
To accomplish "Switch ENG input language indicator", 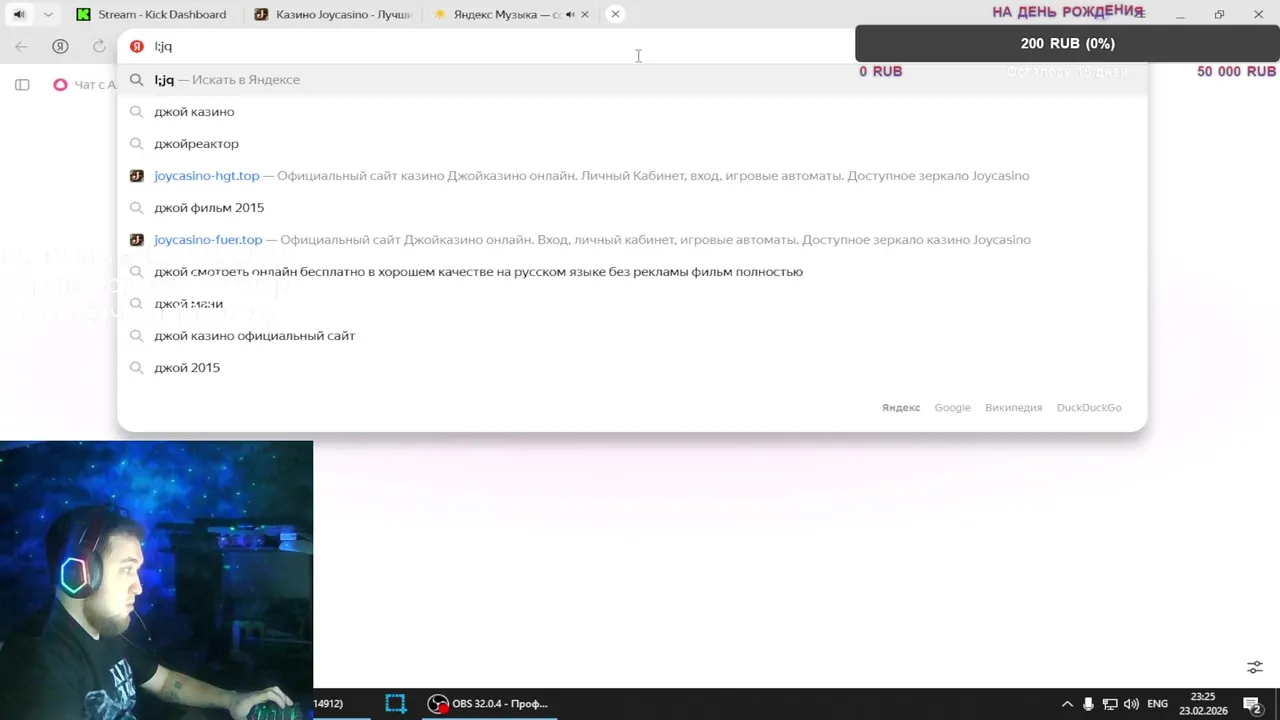I will click(x=1157, y=704).
